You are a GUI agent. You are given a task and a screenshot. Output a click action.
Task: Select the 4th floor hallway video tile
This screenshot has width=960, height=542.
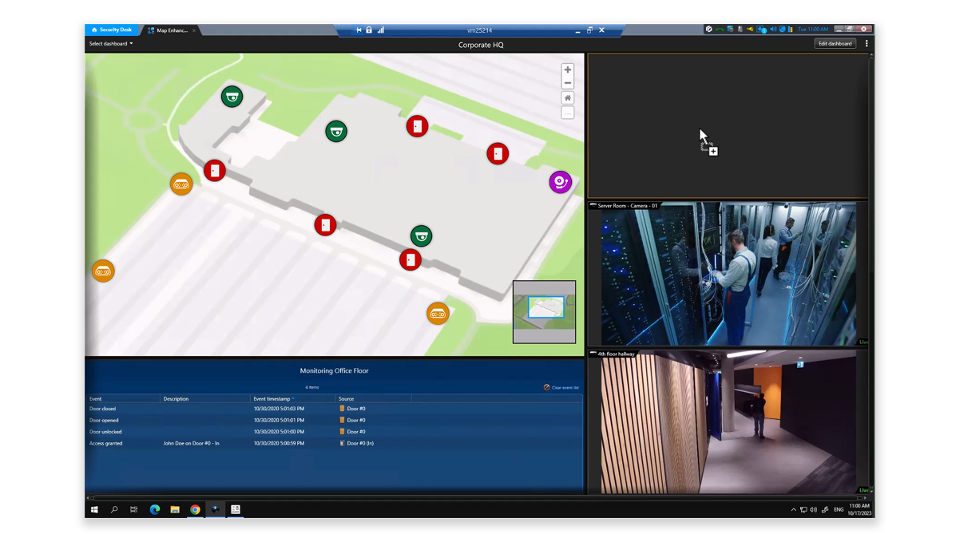(x=728, y=422)
